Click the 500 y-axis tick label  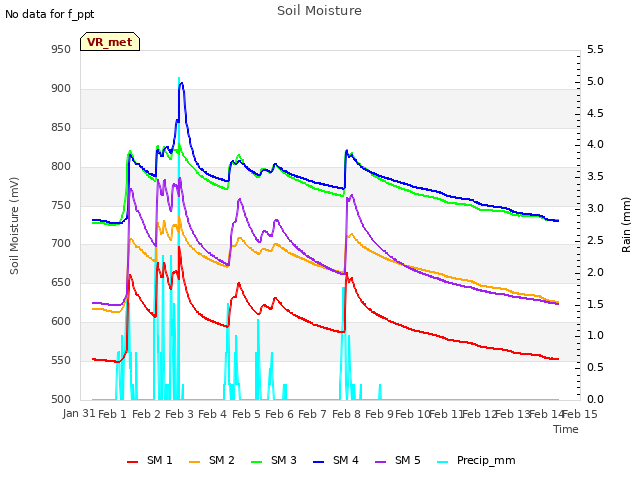click(x=61, y=400)
